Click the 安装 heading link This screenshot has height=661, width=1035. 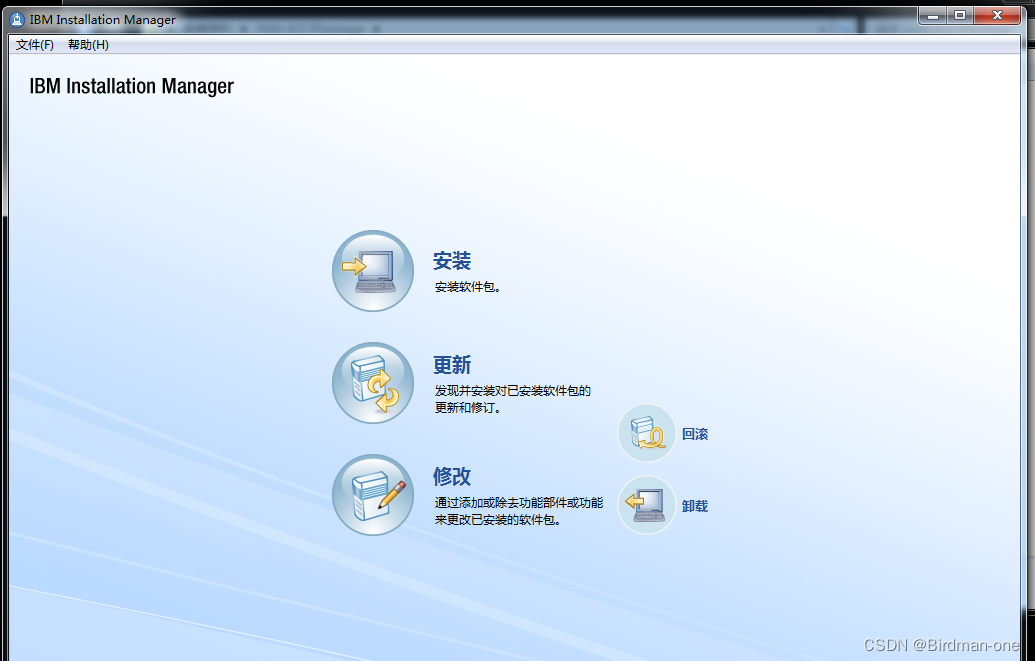pos(452,261)
